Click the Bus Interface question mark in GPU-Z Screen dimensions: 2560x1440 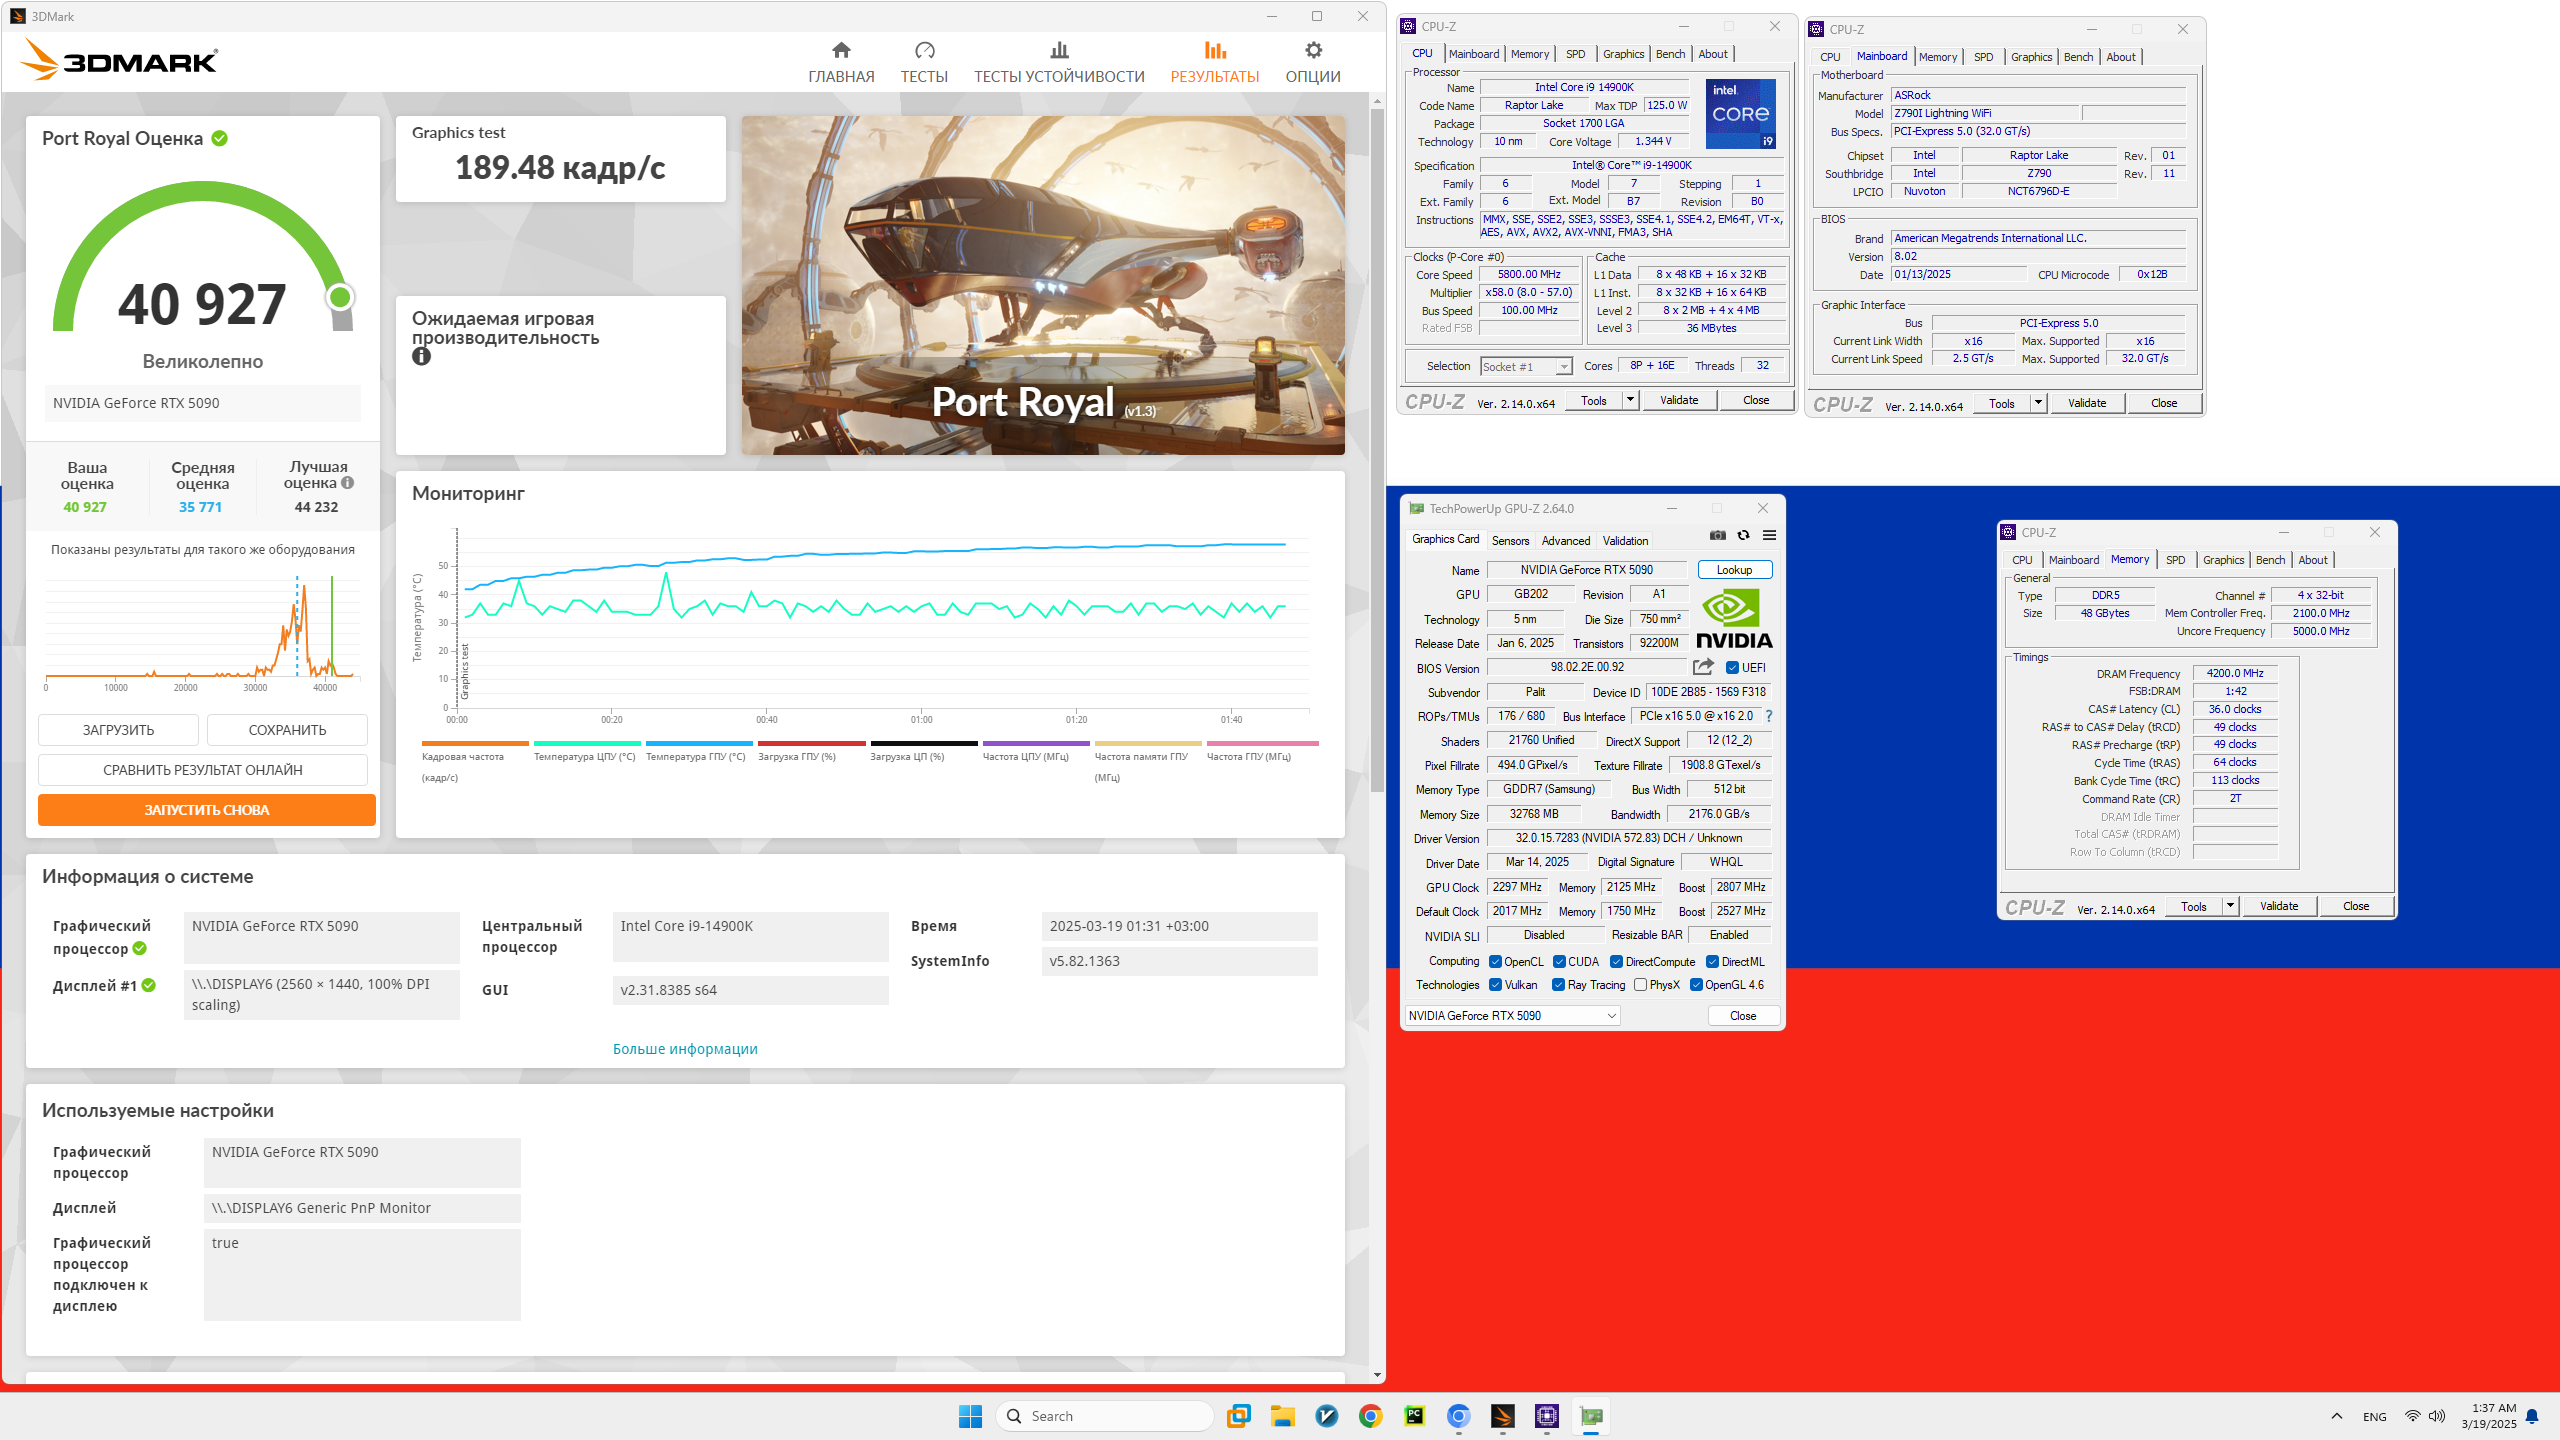[x=1769, y=716]
